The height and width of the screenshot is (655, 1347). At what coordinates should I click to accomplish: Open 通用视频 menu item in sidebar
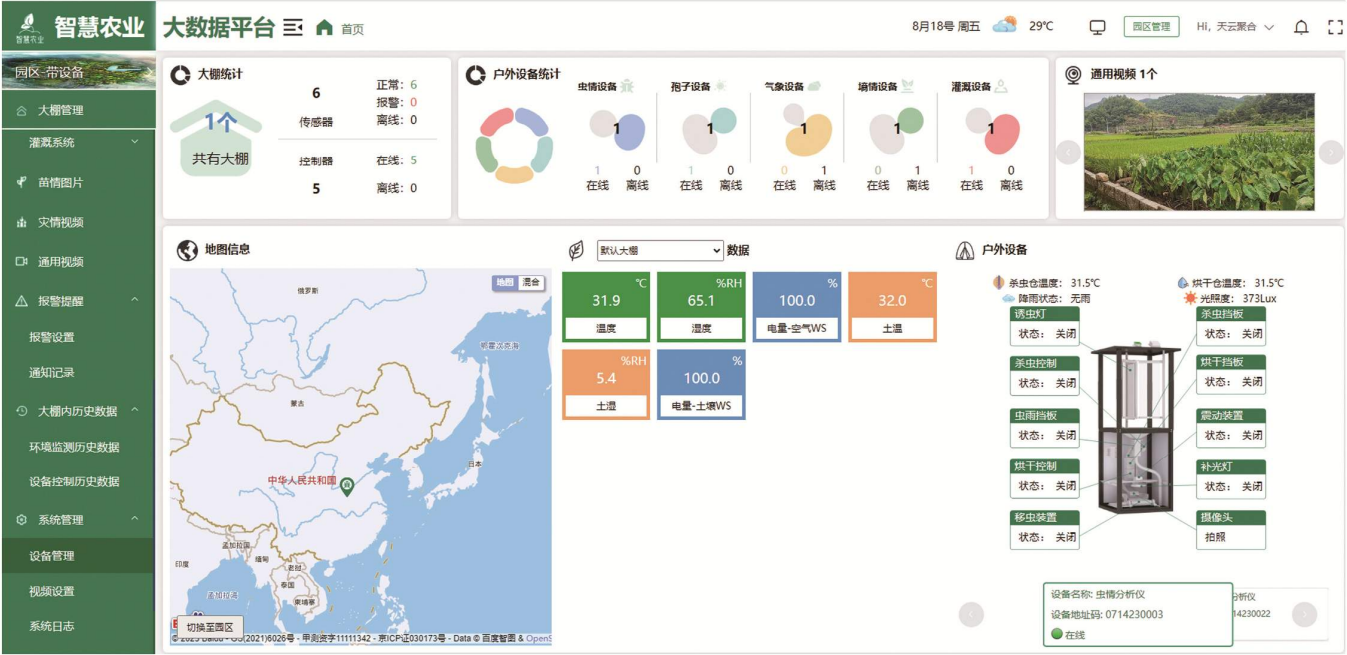78,261
